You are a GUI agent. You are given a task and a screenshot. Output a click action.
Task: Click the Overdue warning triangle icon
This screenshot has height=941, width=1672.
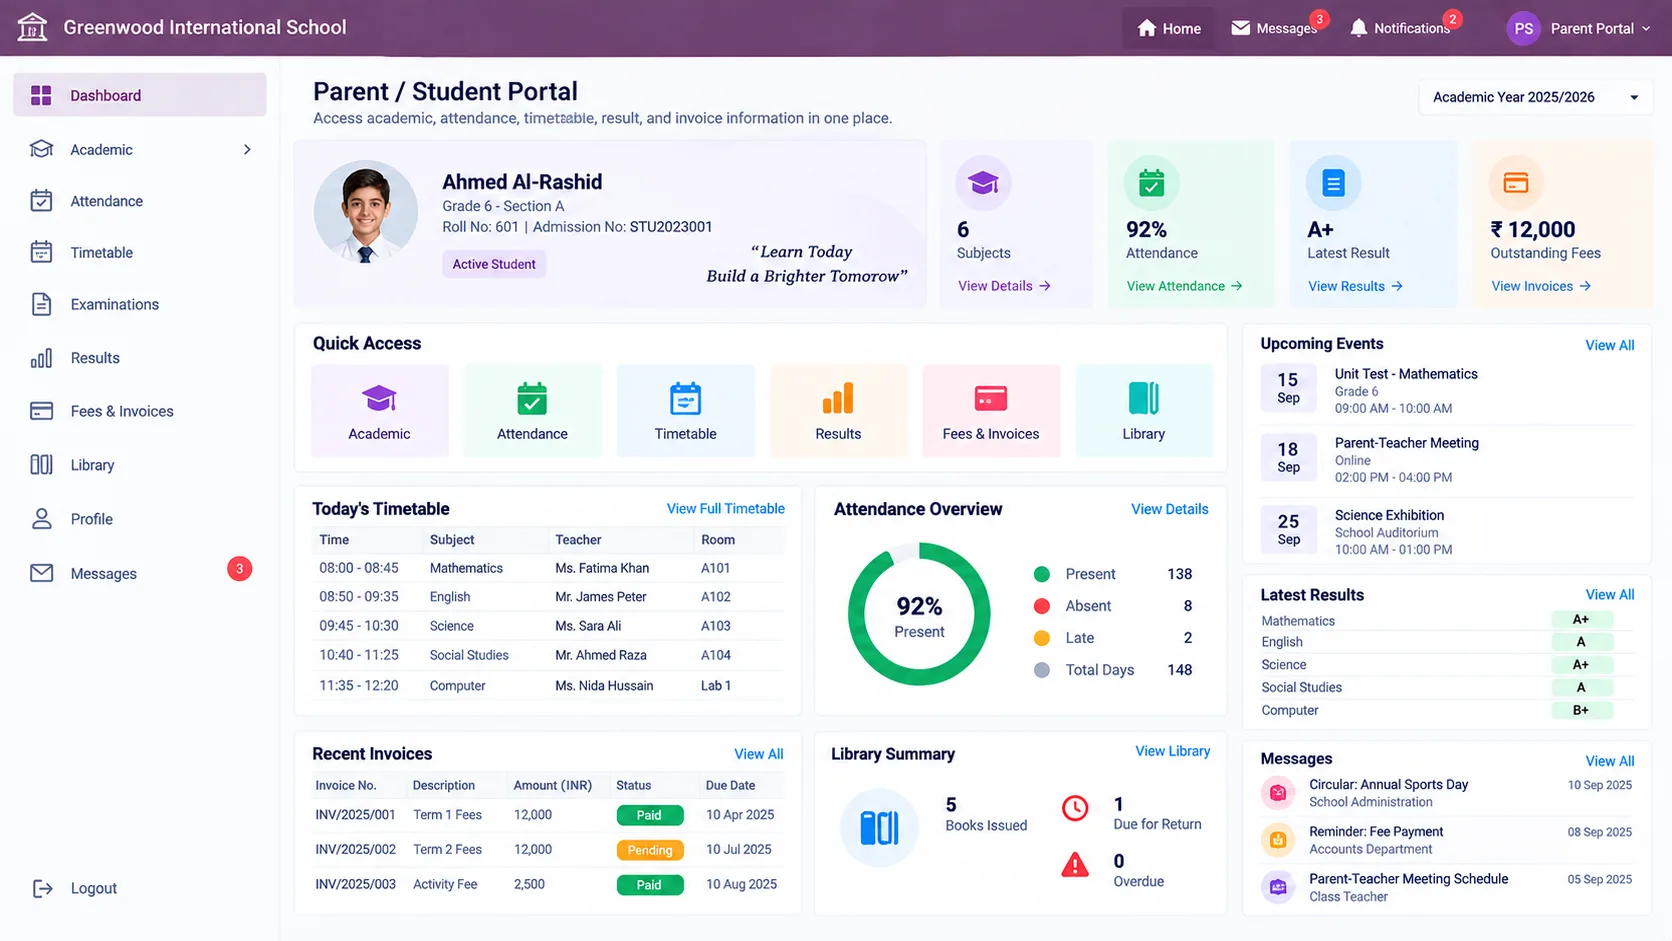[1075, 865]
